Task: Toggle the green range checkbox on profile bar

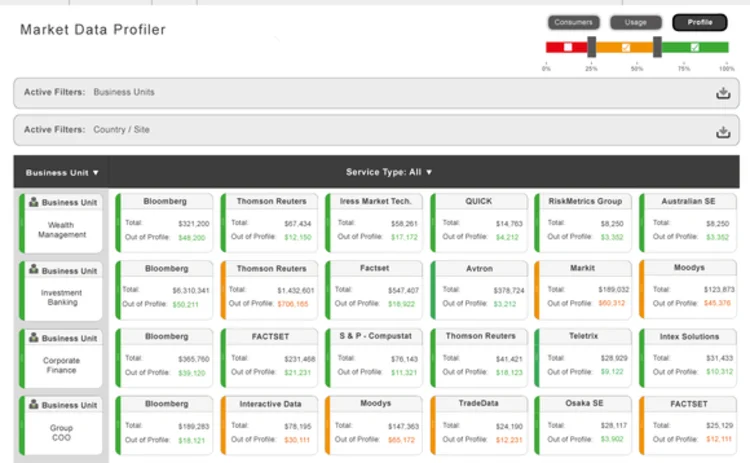Action: (x=695, y=47)
